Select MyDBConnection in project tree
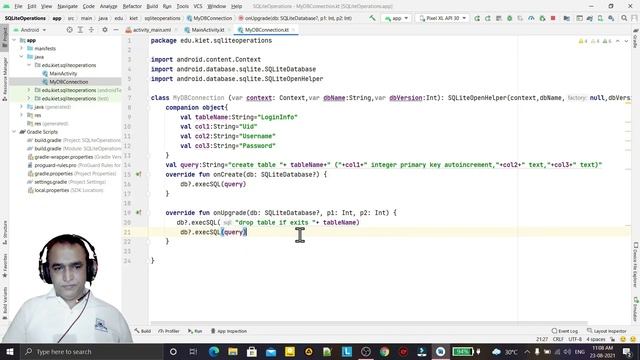The width and height of the screenshot is (640, 360). point(69,82)
